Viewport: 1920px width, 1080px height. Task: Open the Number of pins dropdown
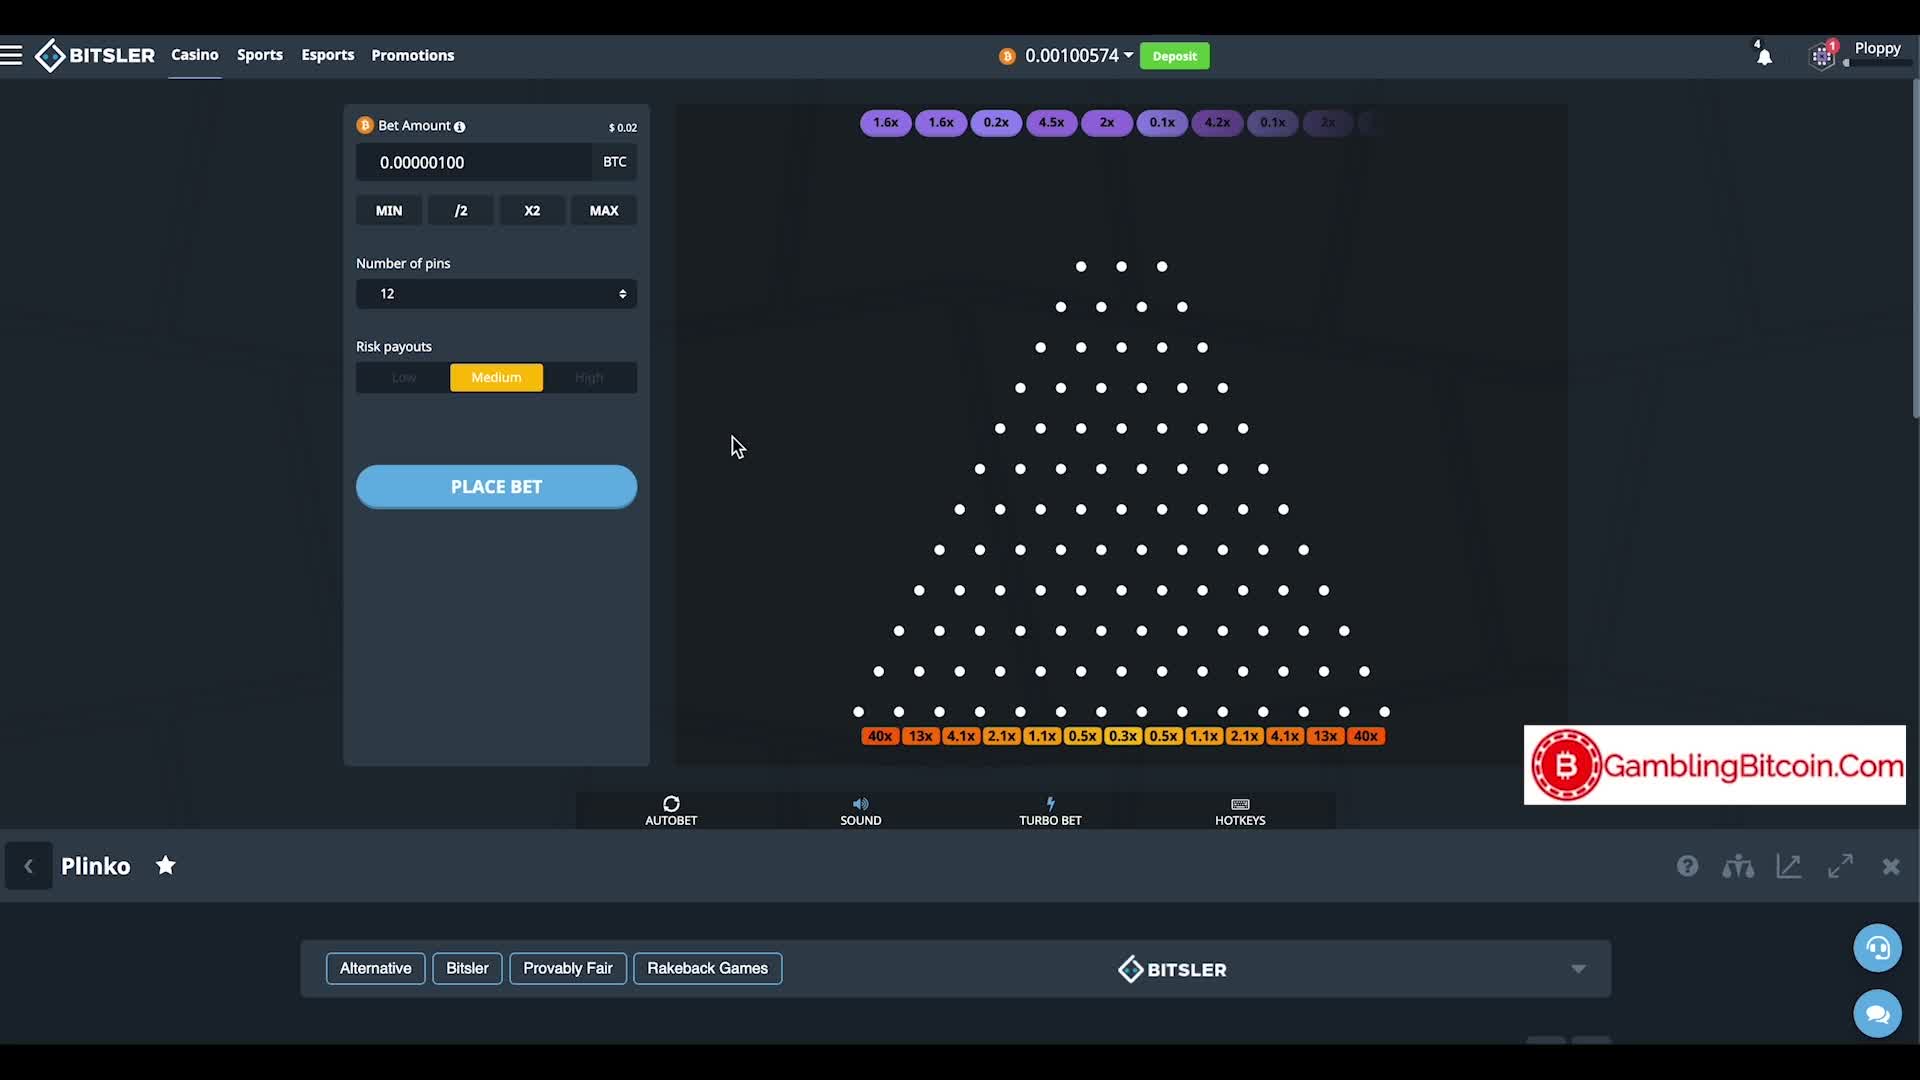pos(496,294)
